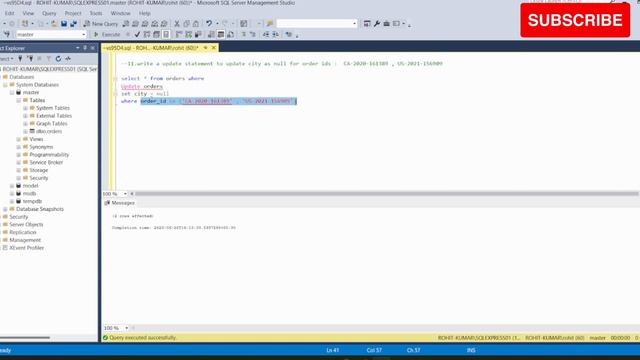Click the Uncomment Selected Lines icon
640x360 pixels.
click(253, 35)
